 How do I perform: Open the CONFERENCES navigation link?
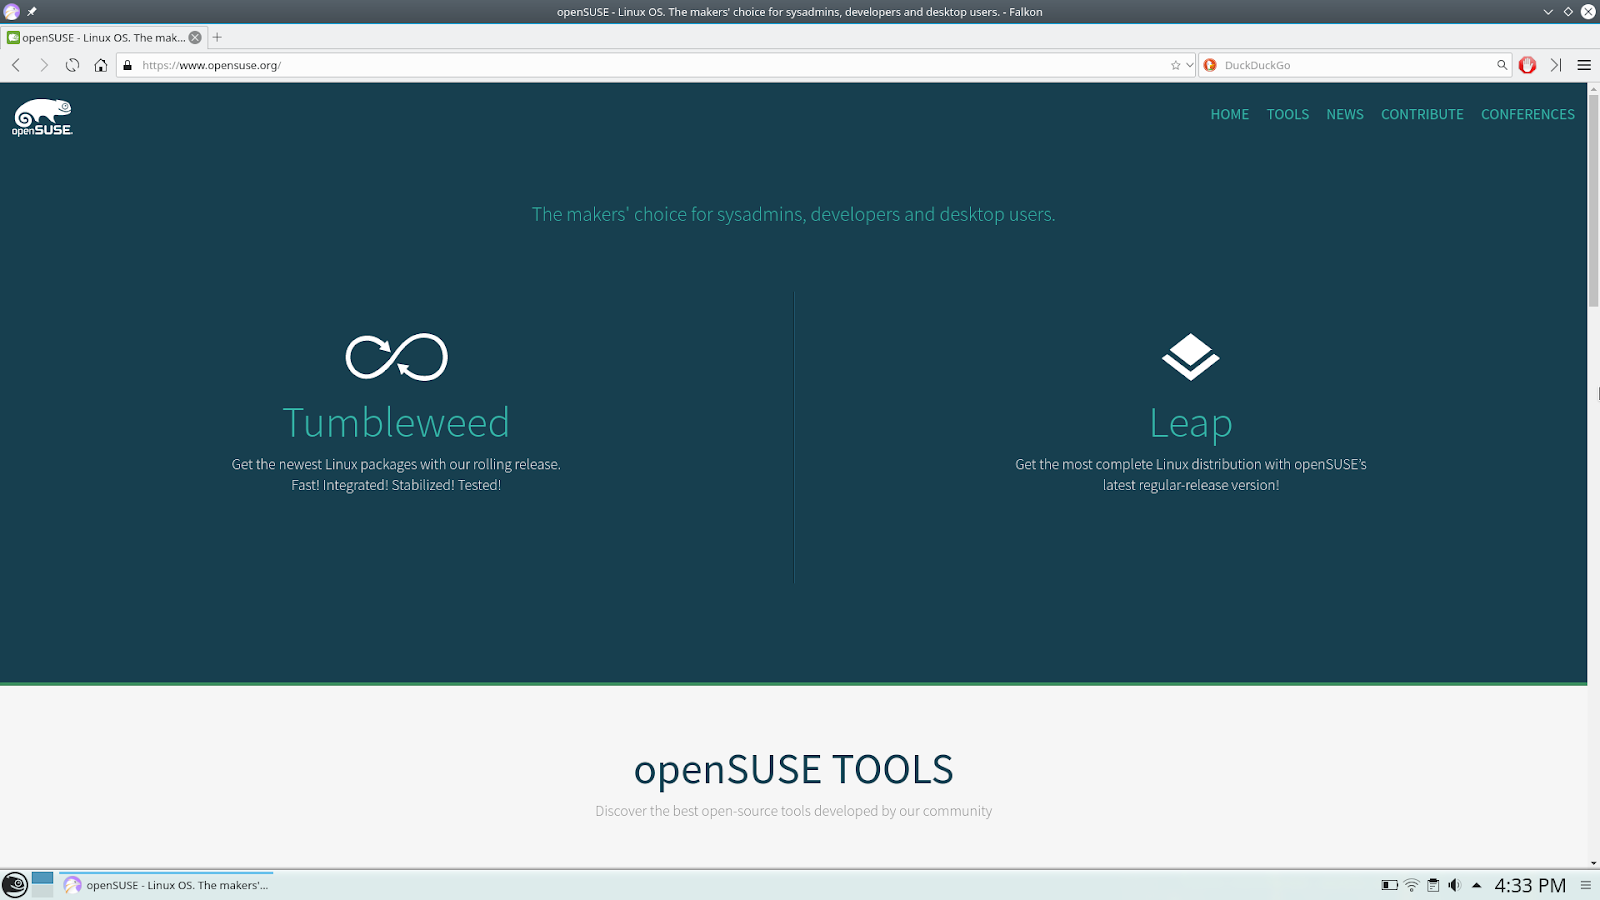(x=1528, y=115)
